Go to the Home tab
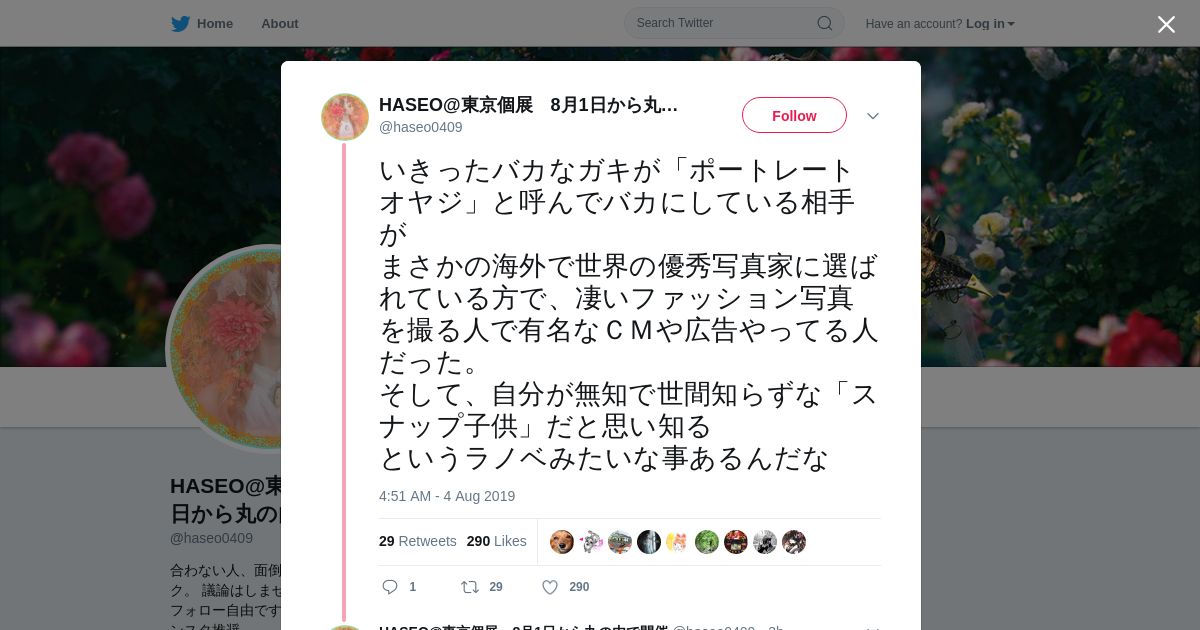This screenshot has width=1200, height=630. tap(202, 23)
